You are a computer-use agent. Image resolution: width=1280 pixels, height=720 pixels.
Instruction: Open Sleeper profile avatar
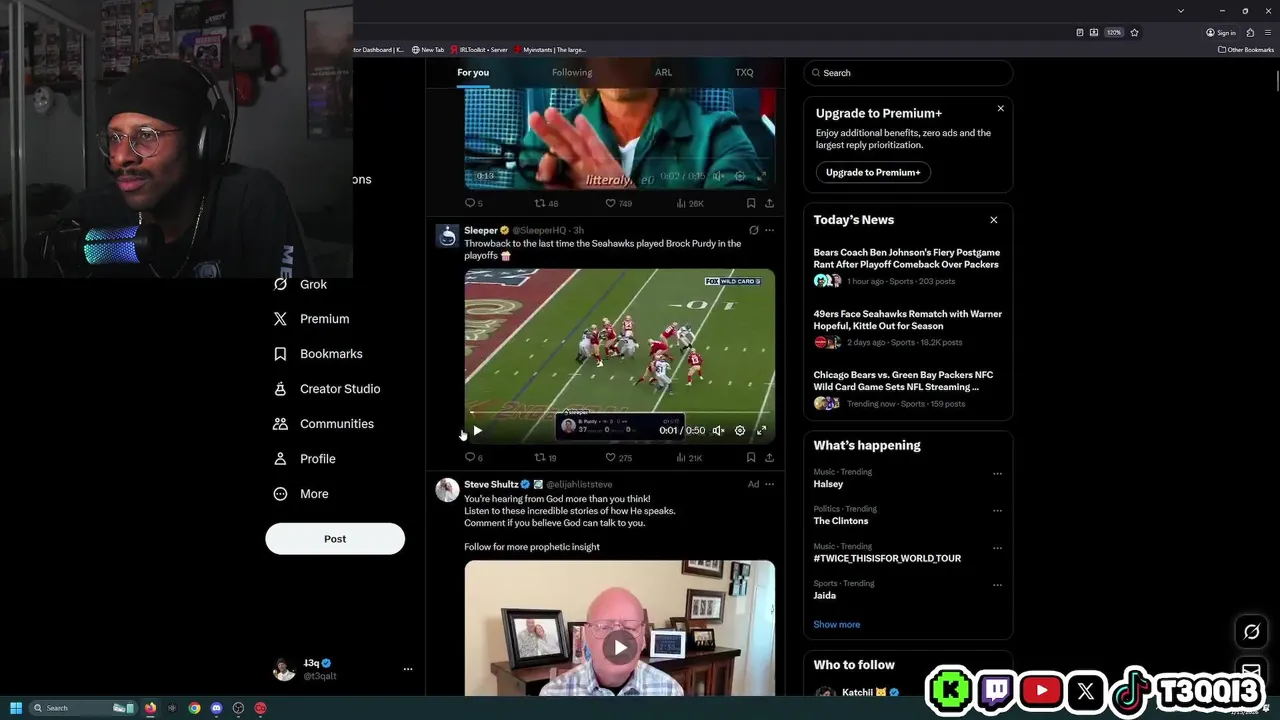pos(447,235)
